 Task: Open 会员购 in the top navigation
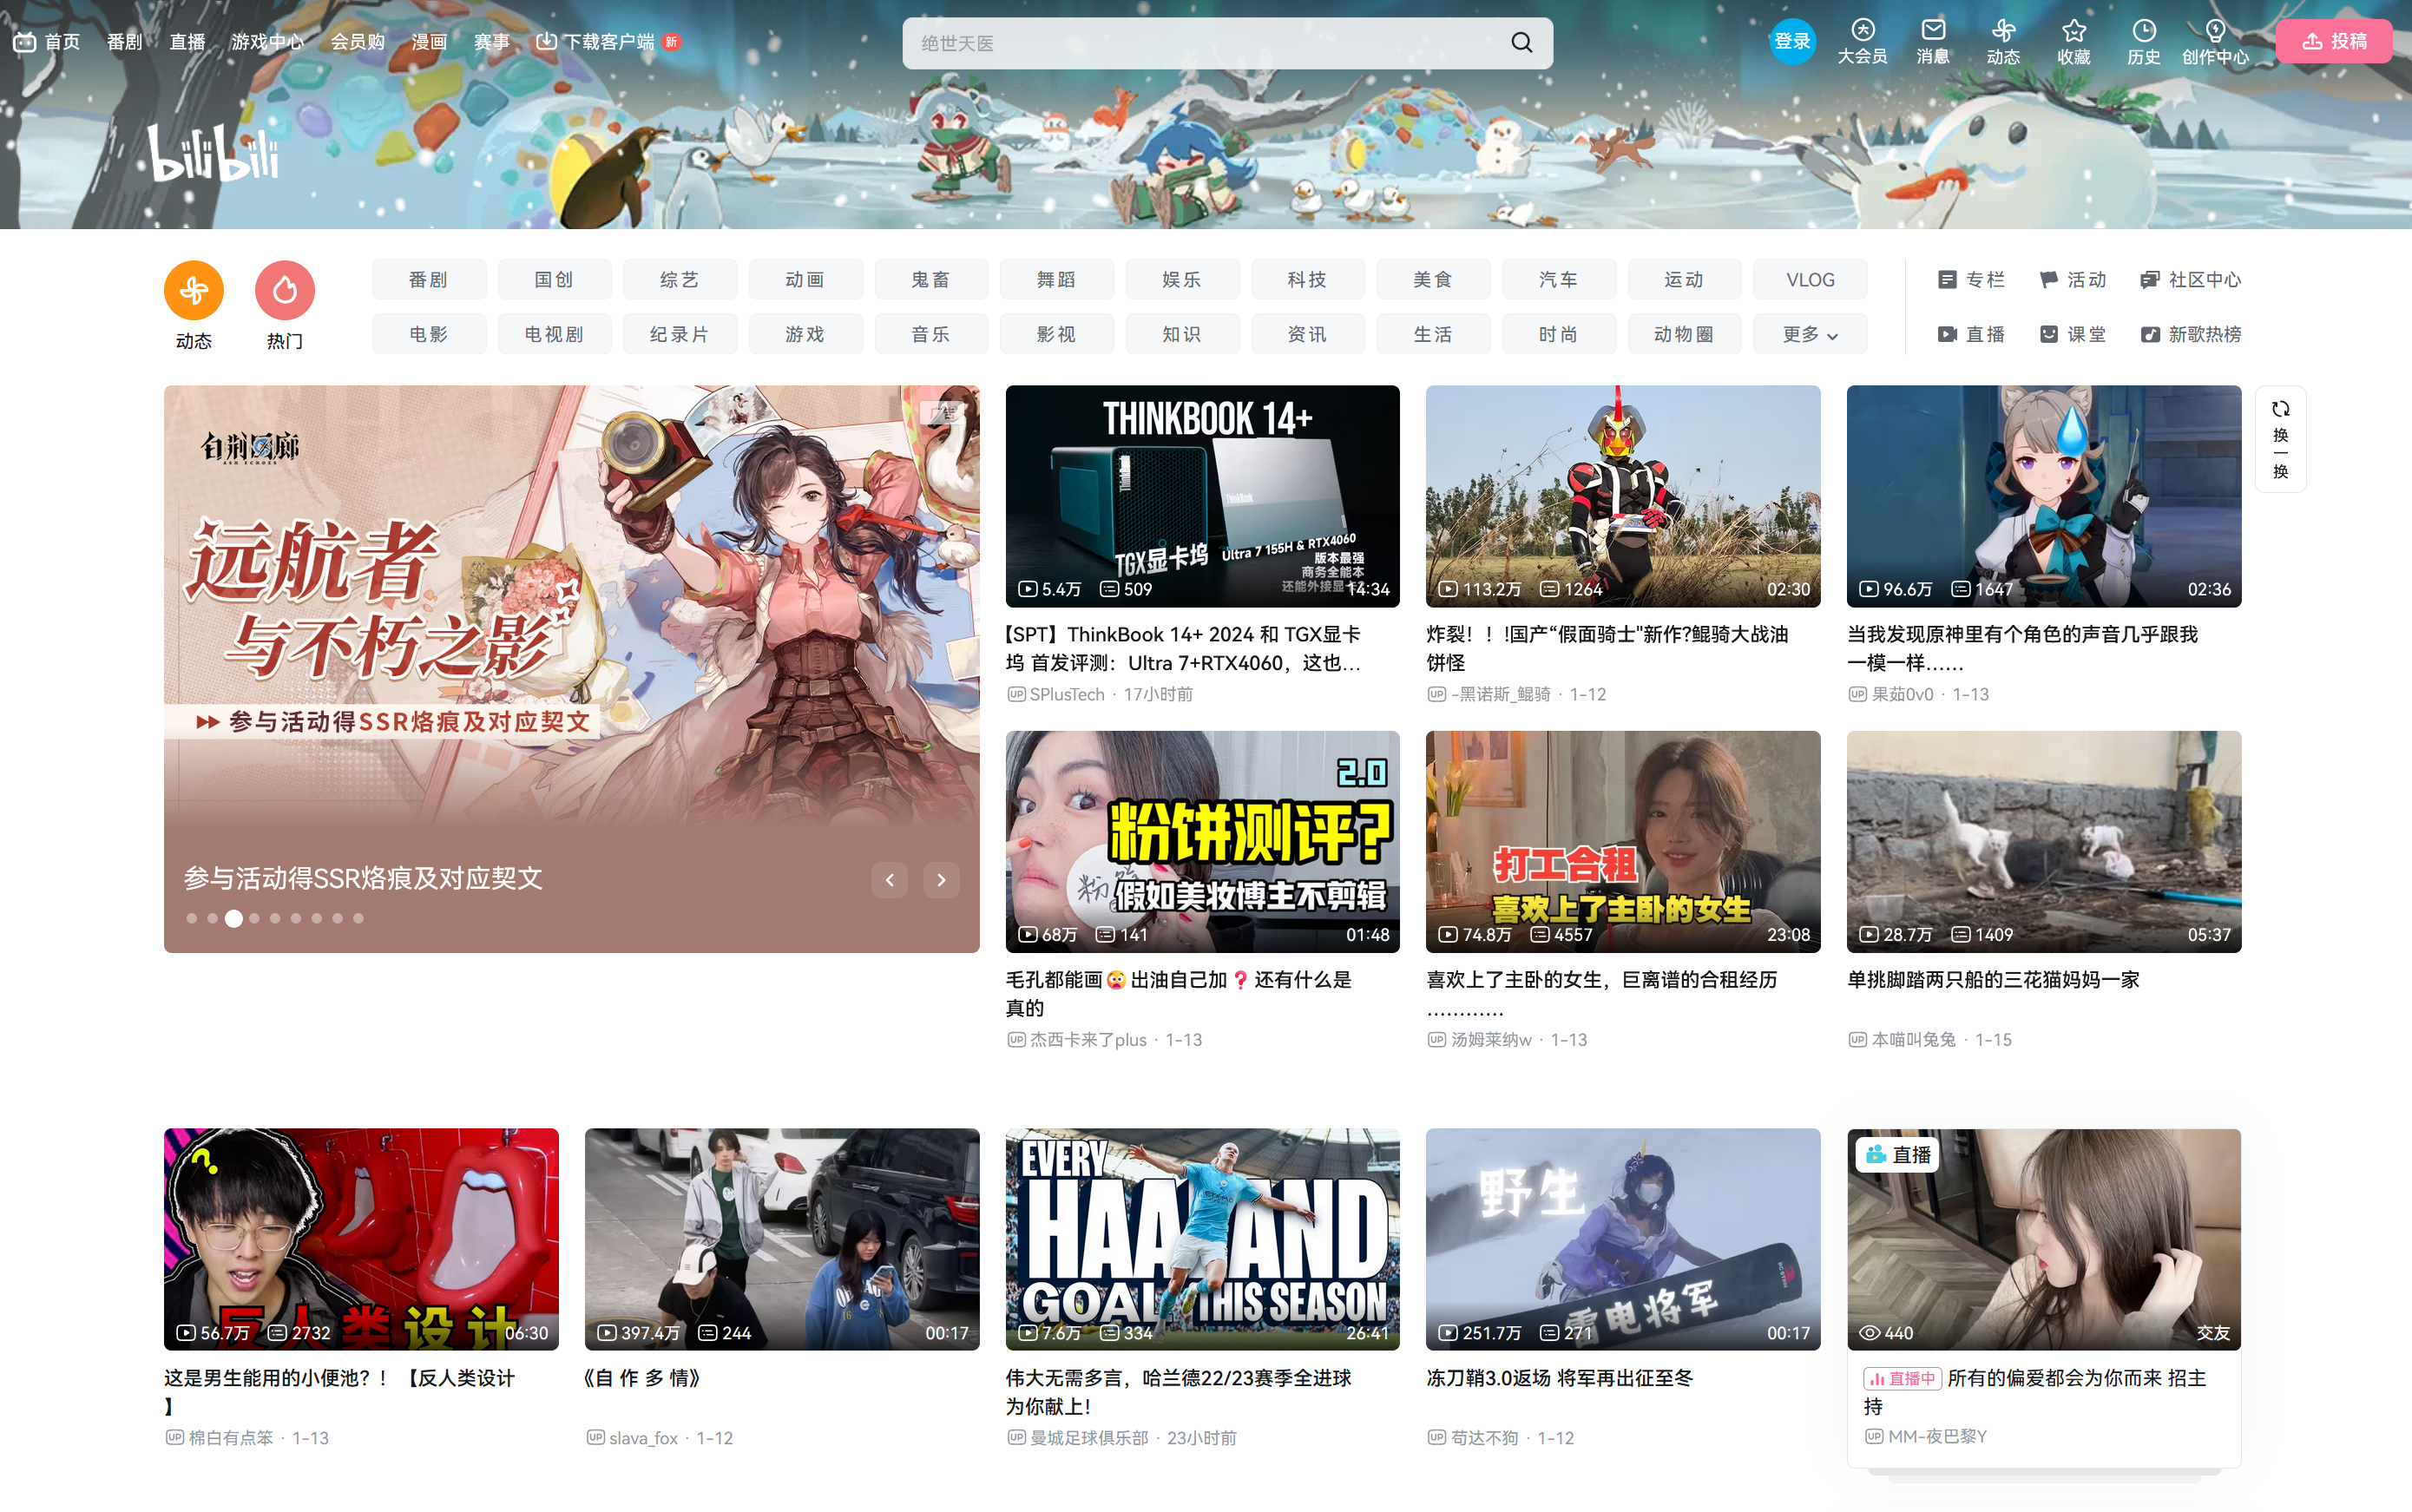click(x=358, y=42)
